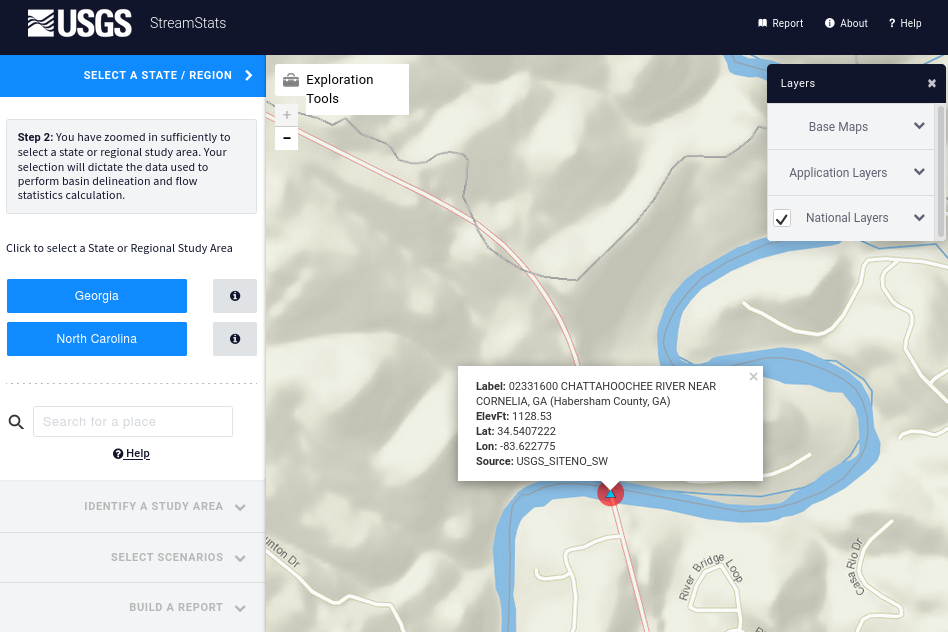Zoom in the map
Viewport: 948px width, 632px height.
pyautogui.click(x=287, y=115)
